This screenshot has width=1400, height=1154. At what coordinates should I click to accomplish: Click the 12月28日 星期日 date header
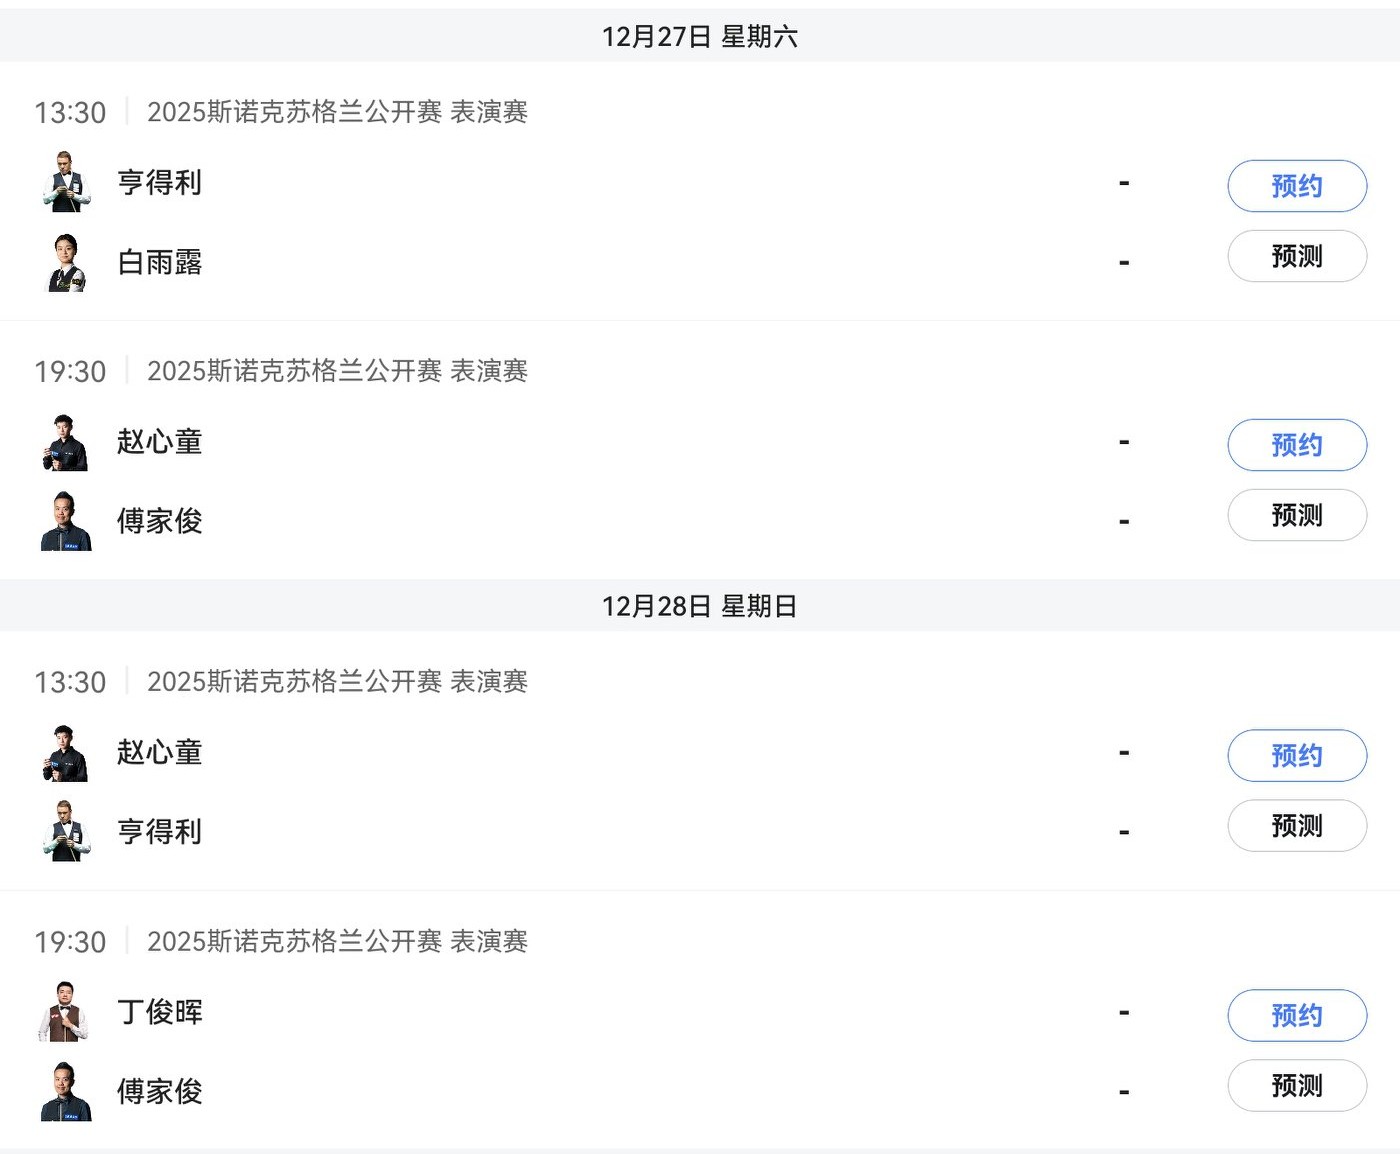point(699,606)
